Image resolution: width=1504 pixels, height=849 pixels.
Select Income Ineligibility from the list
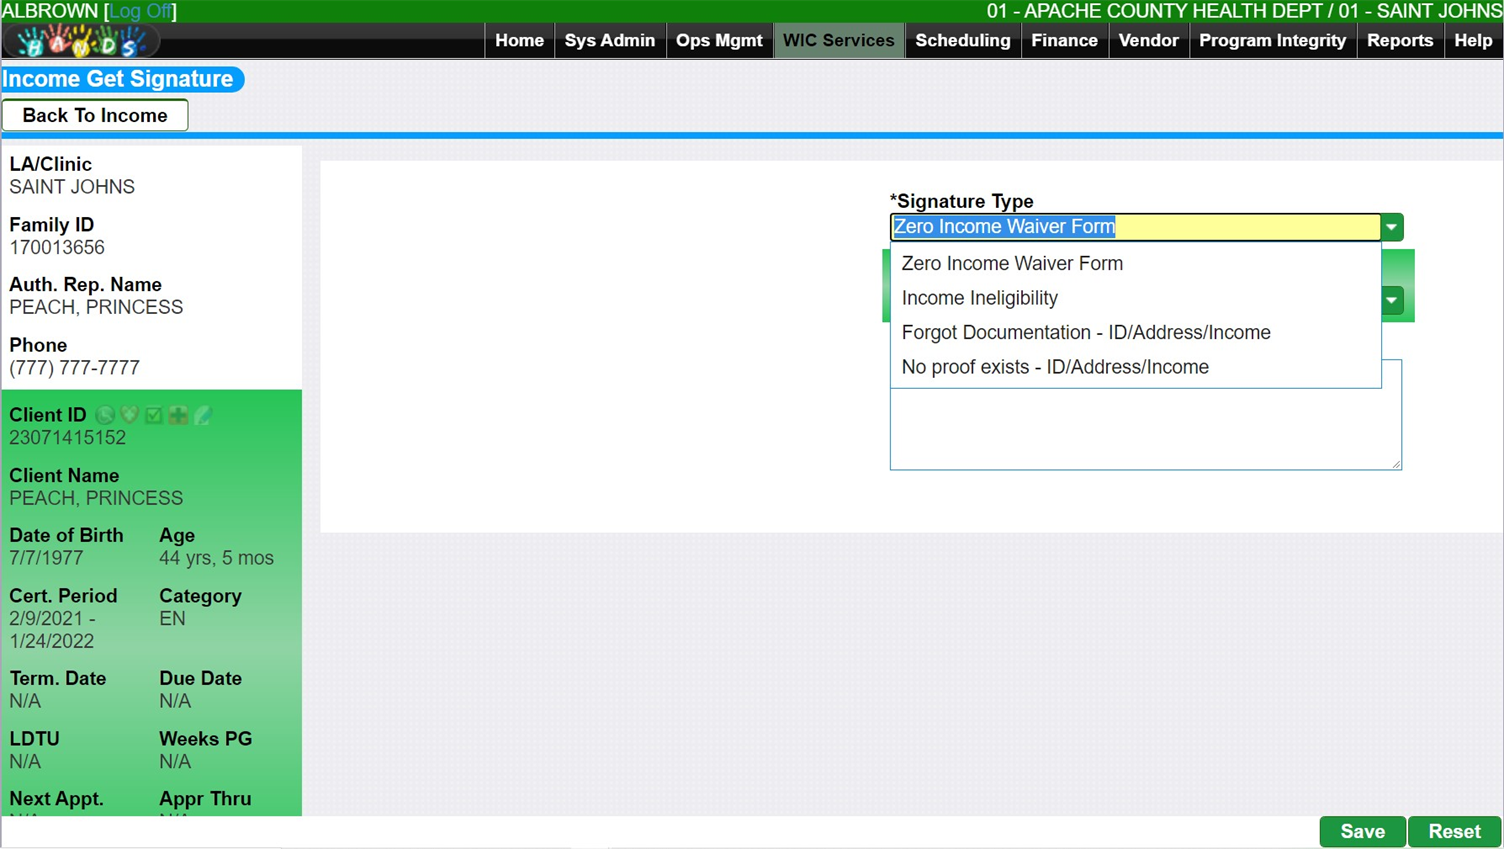pyautogui.click(x=979, y=298)
